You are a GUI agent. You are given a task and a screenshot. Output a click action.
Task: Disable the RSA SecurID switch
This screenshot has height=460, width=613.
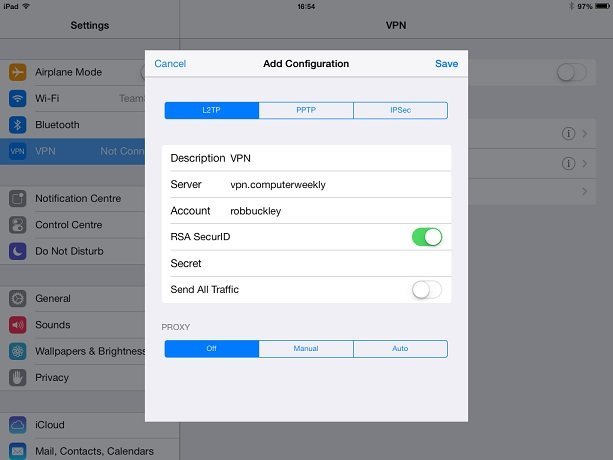[426, 237]
